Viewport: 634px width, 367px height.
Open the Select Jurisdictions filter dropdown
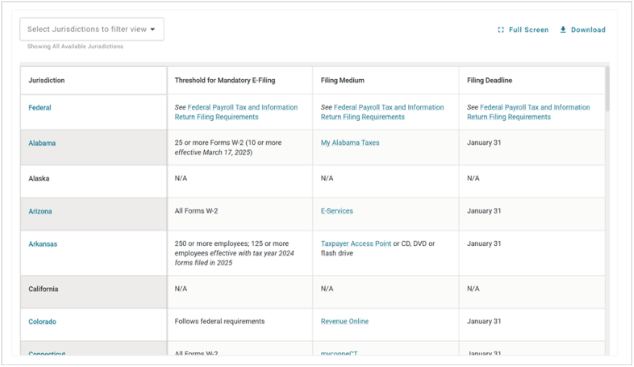[92, 29]
